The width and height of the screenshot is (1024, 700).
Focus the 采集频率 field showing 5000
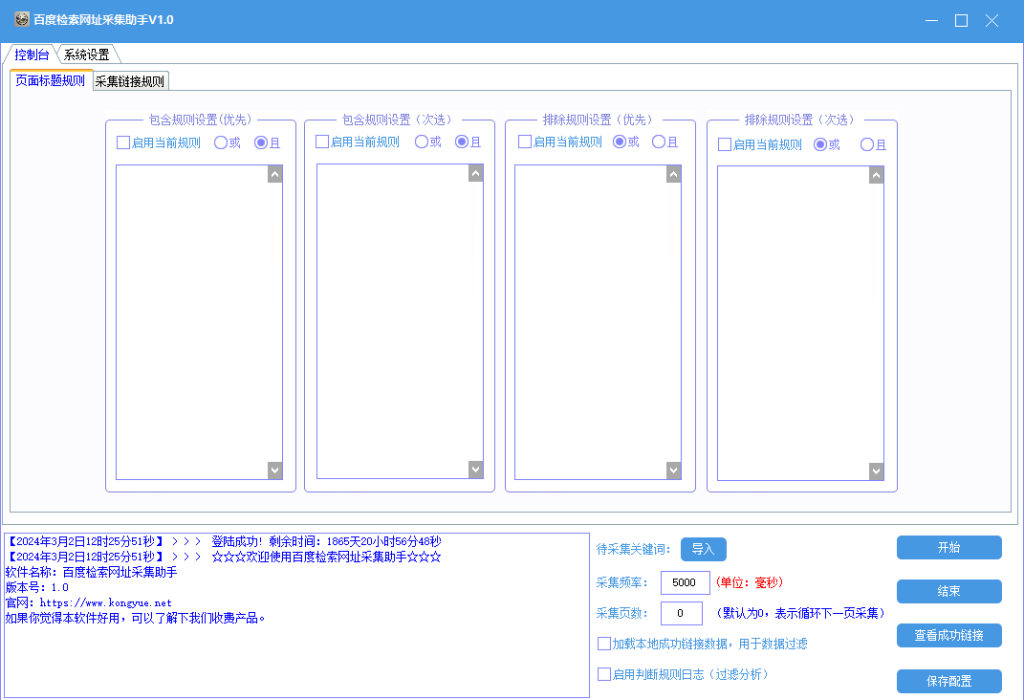(x=685, y=582)
